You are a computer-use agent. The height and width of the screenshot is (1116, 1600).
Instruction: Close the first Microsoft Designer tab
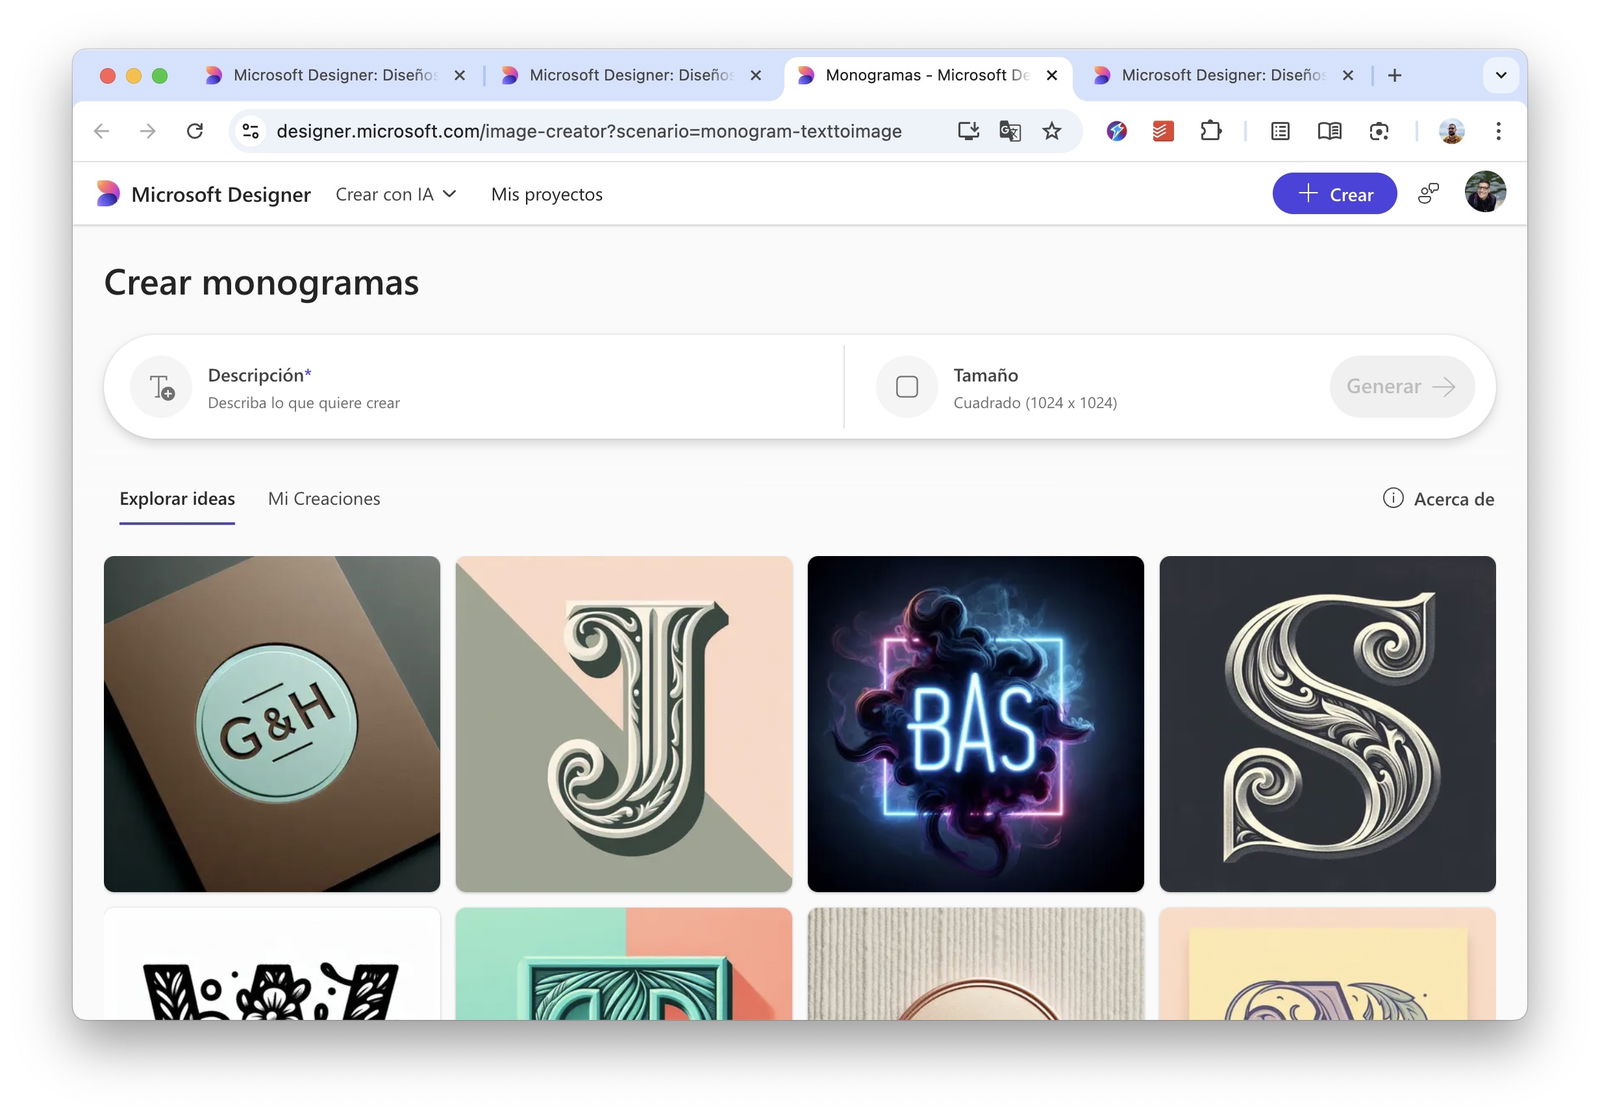pos(460,75)
